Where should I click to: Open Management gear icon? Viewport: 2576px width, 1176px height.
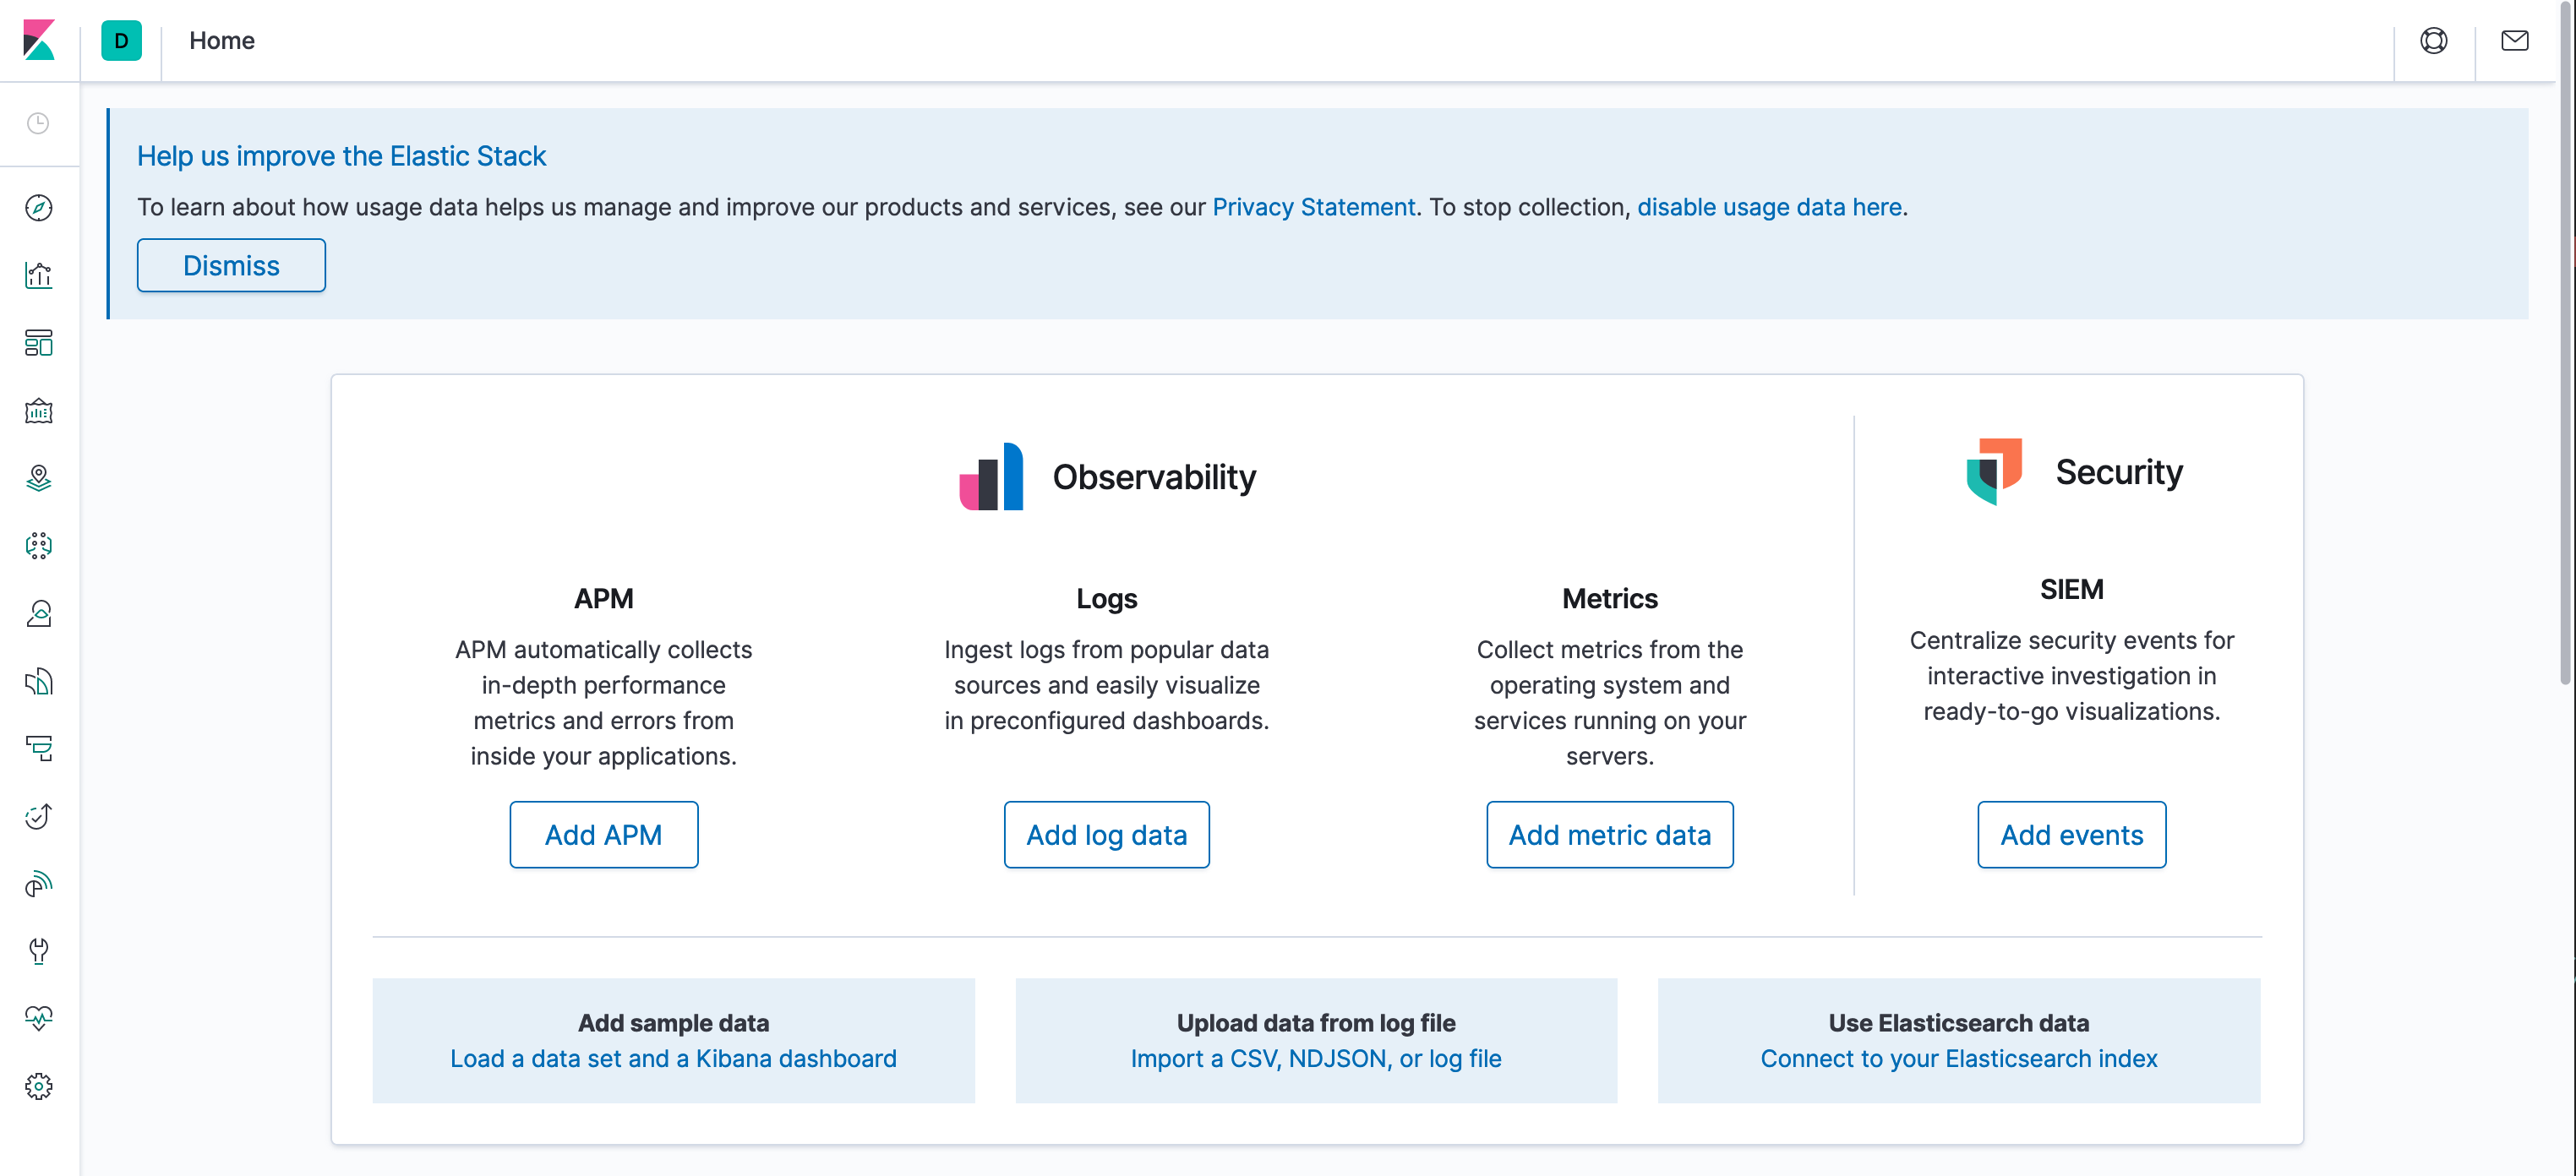click(x=38, y=1086)
